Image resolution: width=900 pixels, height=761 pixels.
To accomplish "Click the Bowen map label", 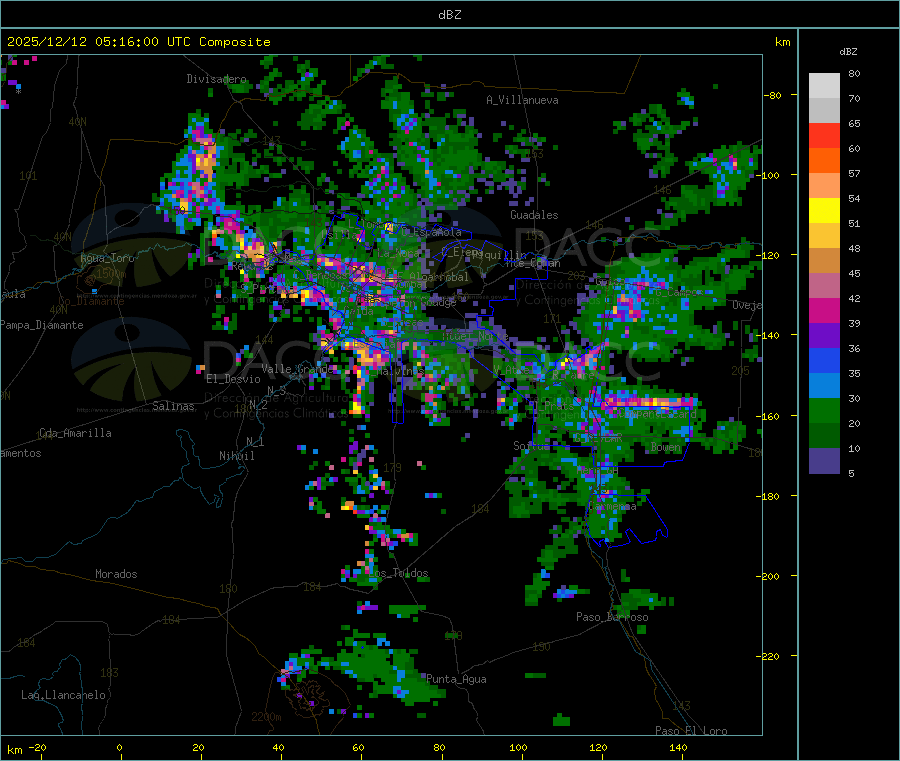I will 666,446.
